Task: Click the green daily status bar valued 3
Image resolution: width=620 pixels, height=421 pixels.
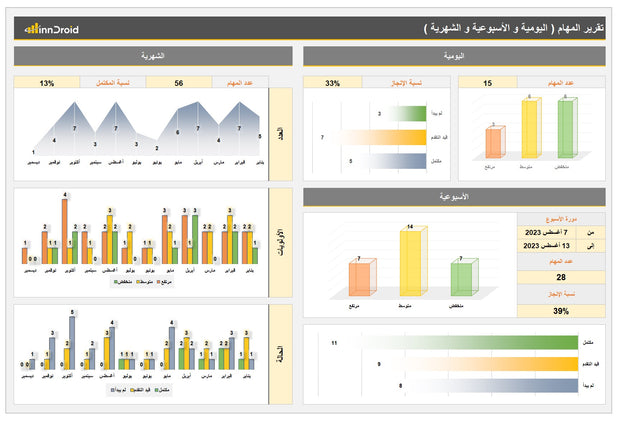Action: pos(407,114)
